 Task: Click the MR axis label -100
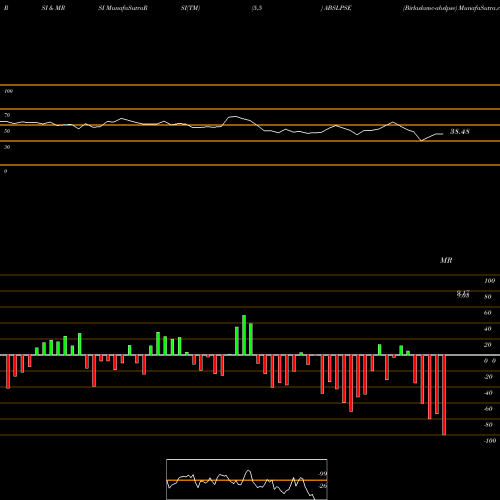click(x=490, y=441)
